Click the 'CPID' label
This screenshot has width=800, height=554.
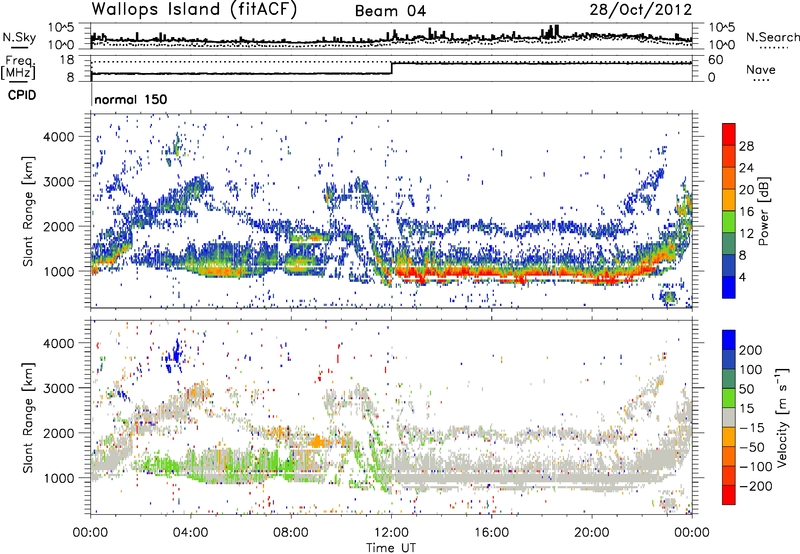point(22,95)
